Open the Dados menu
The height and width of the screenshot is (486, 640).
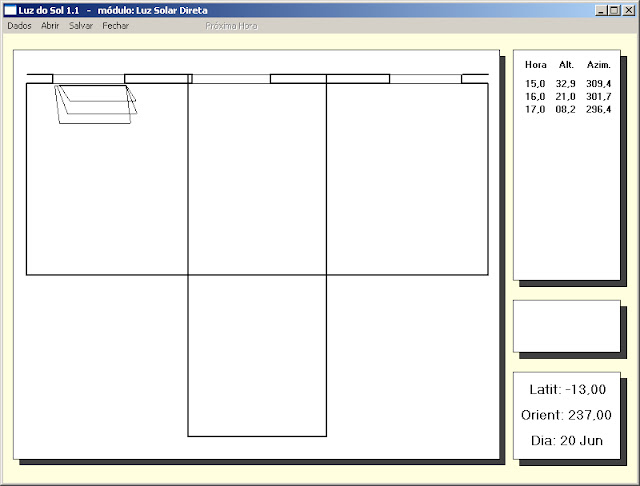pyautogui.click(x=19, y=26)
